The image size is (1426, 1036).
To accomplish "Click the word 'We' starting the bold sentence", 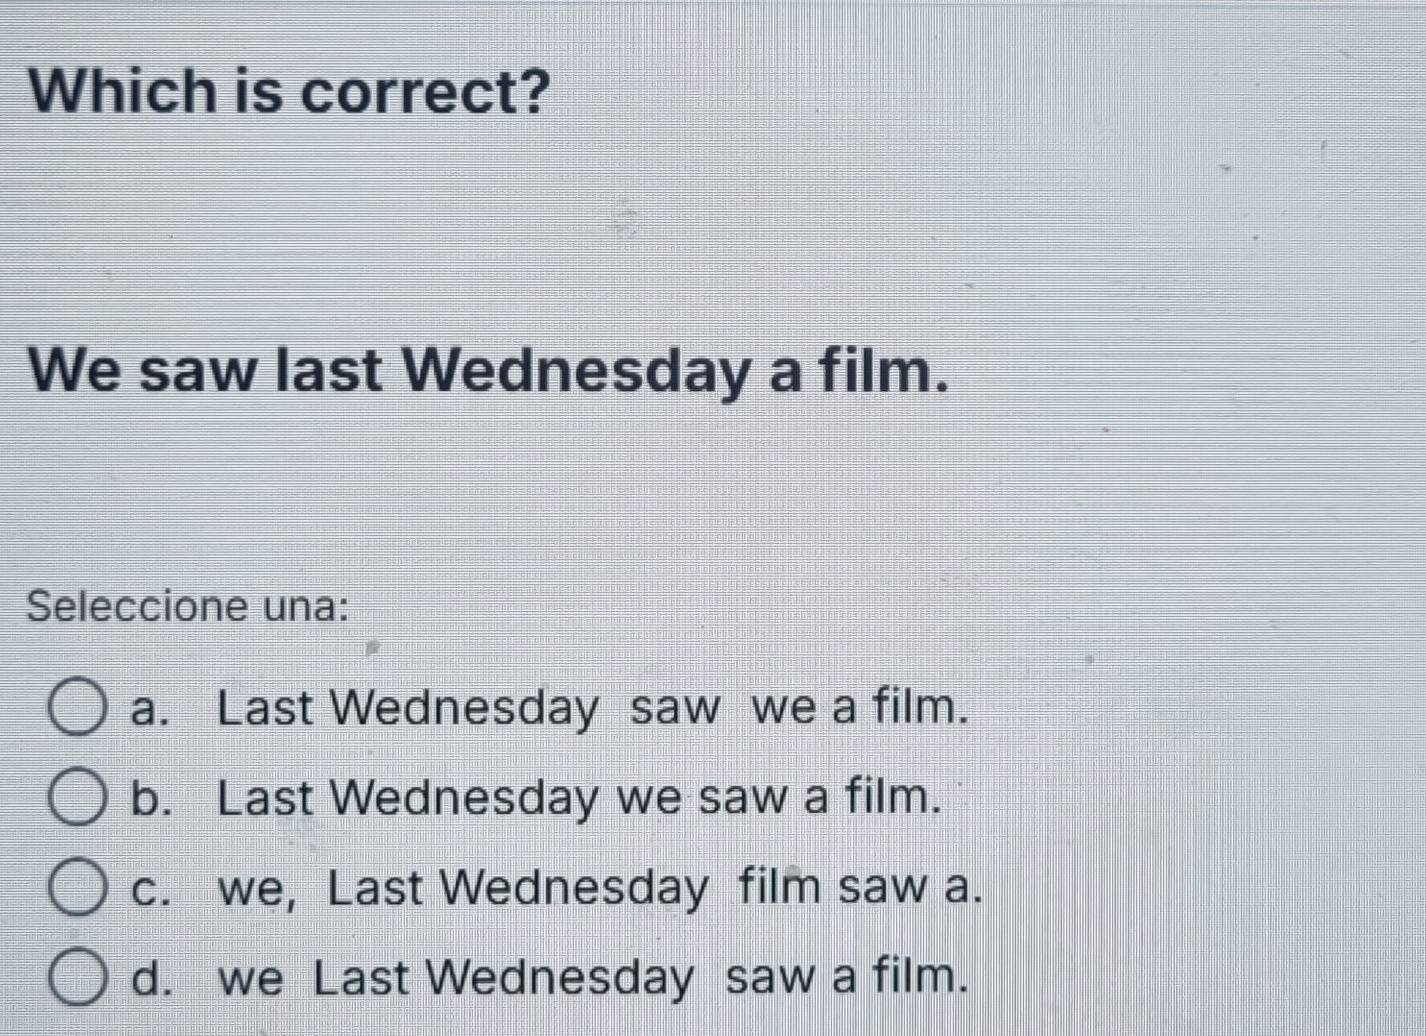I will (75, 371).
